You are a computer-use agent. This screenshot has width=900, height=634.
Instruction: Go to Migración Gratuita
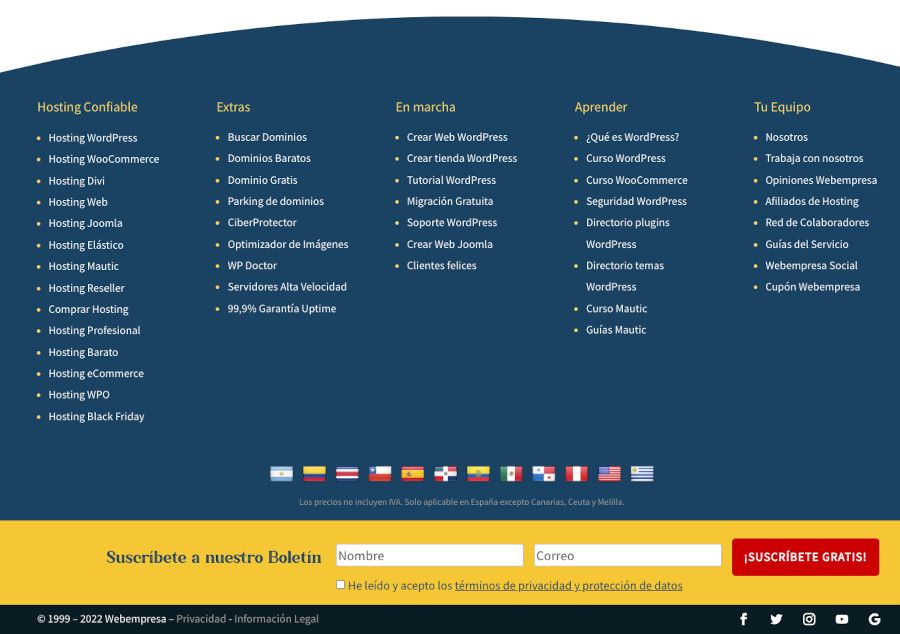(x=450, y=201)
